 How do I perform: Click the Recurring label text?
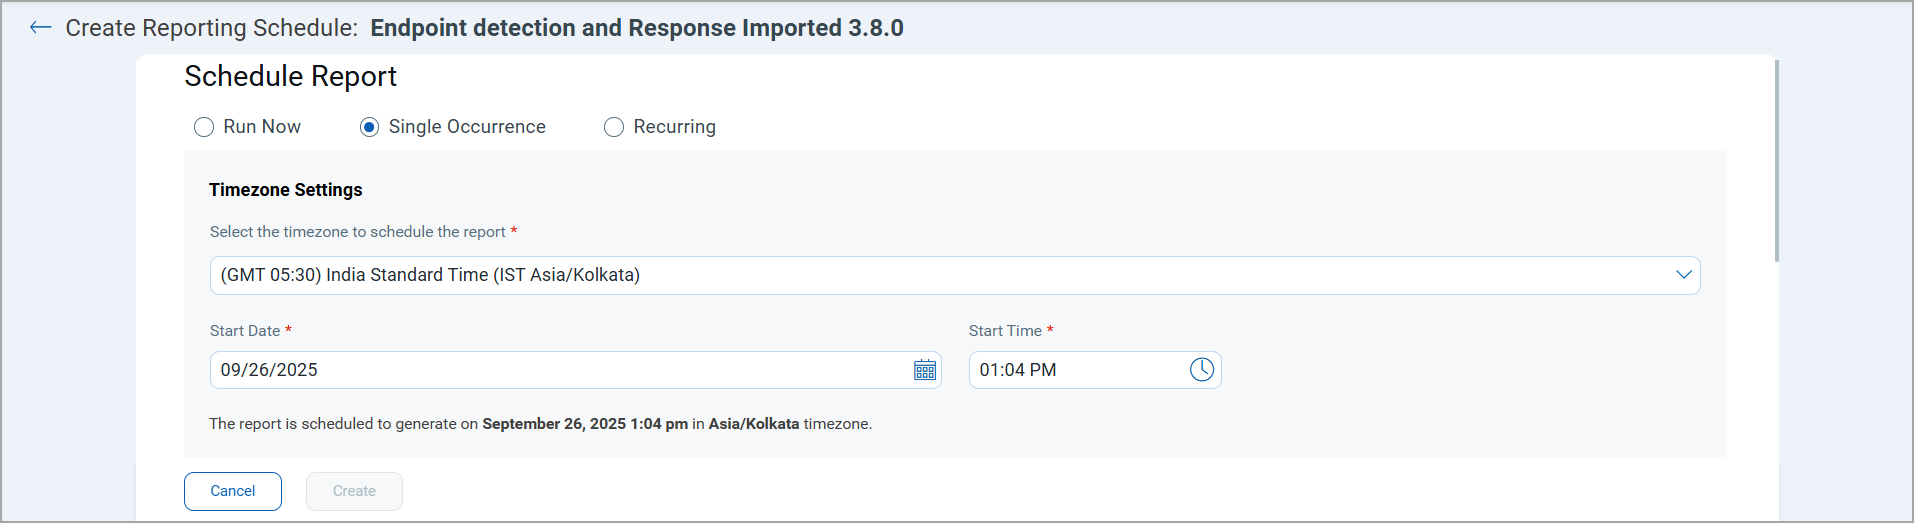[x=675, y=127]
